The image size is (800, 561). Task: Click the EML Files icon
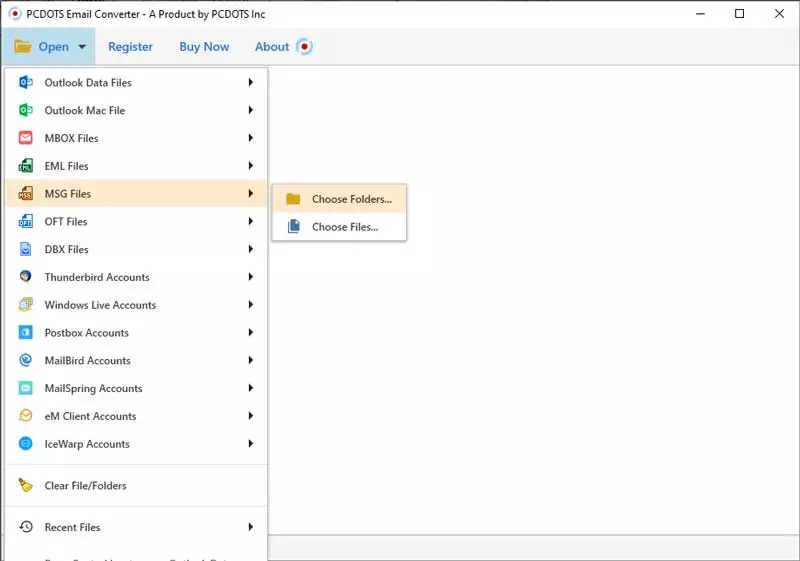tap(26, 166)
